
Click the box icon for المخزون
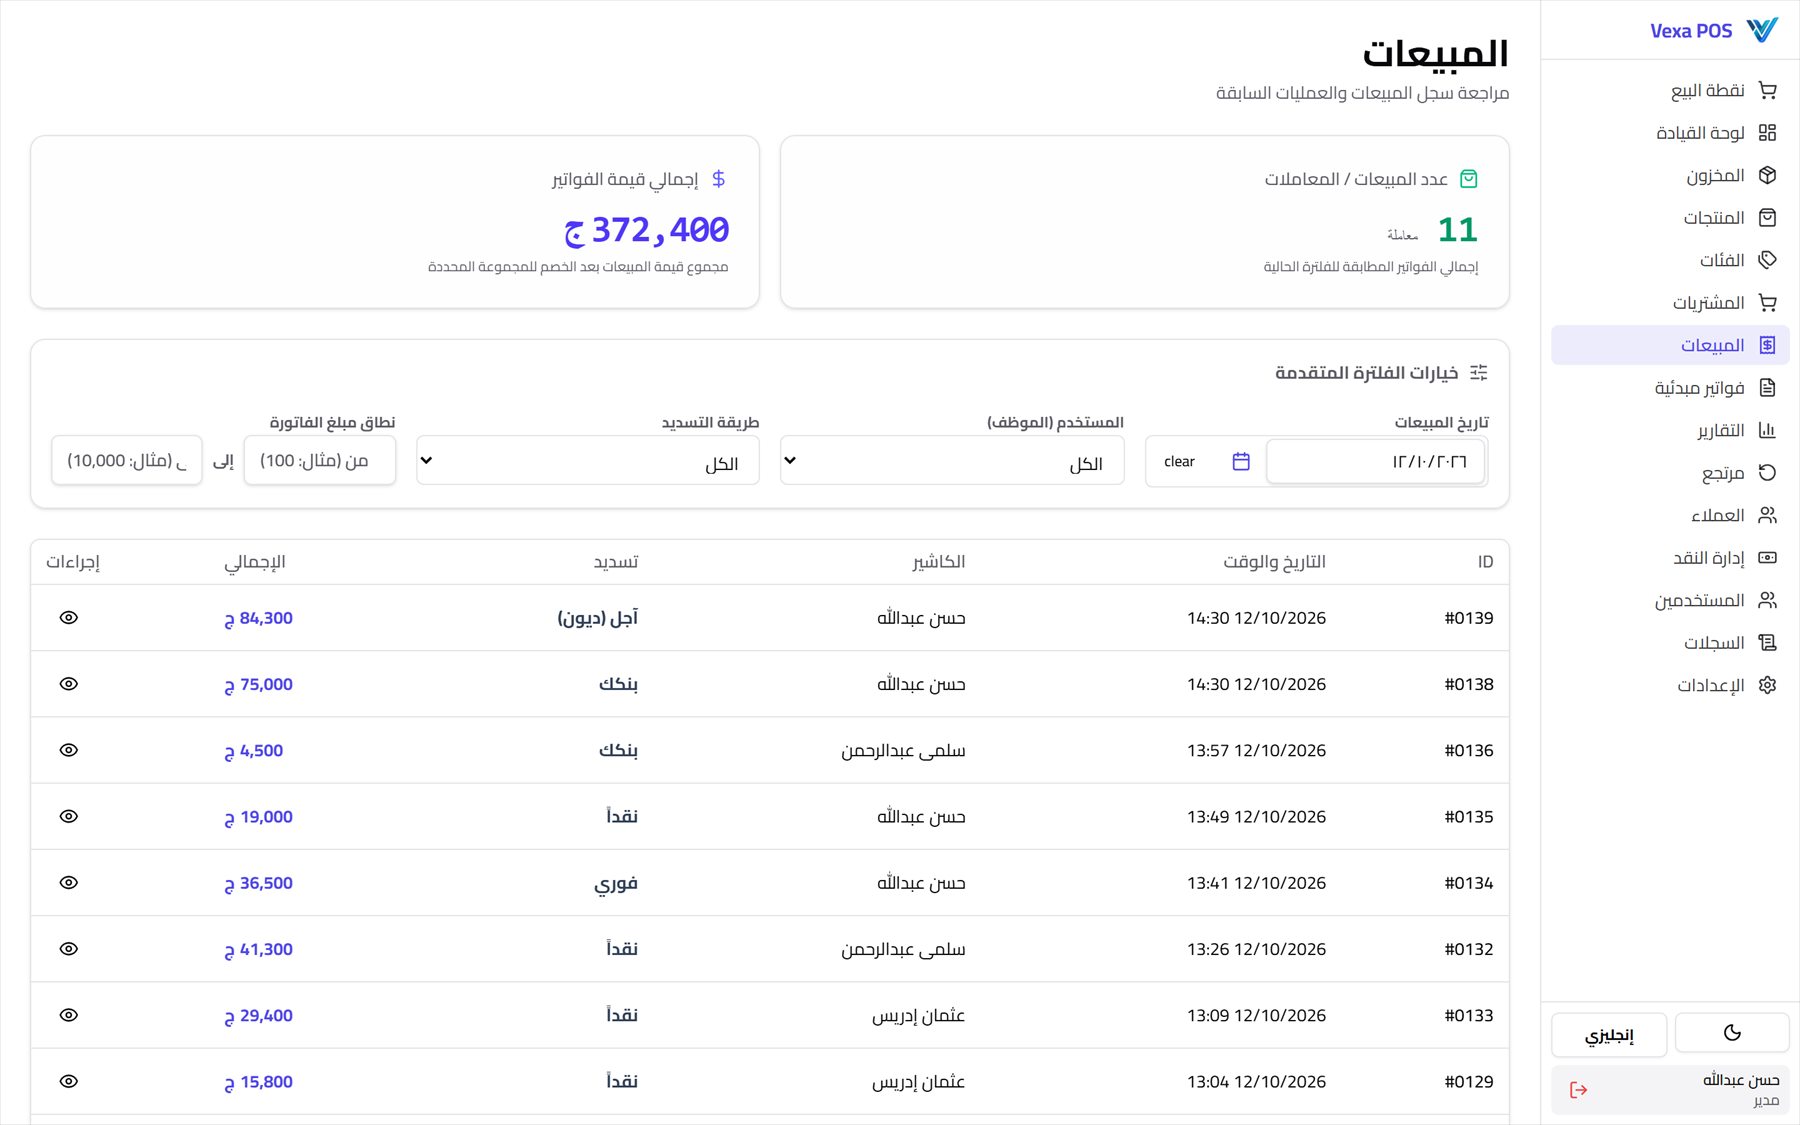pyautogui.click(x=1767, y=175)
